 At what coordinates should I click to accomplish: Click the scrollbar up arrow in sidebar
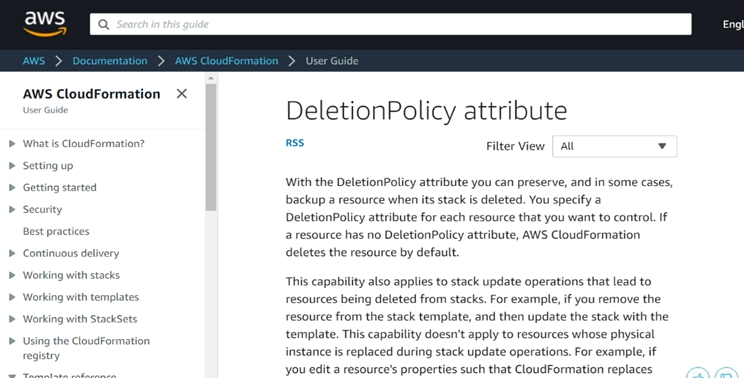(x=211, y=78)
